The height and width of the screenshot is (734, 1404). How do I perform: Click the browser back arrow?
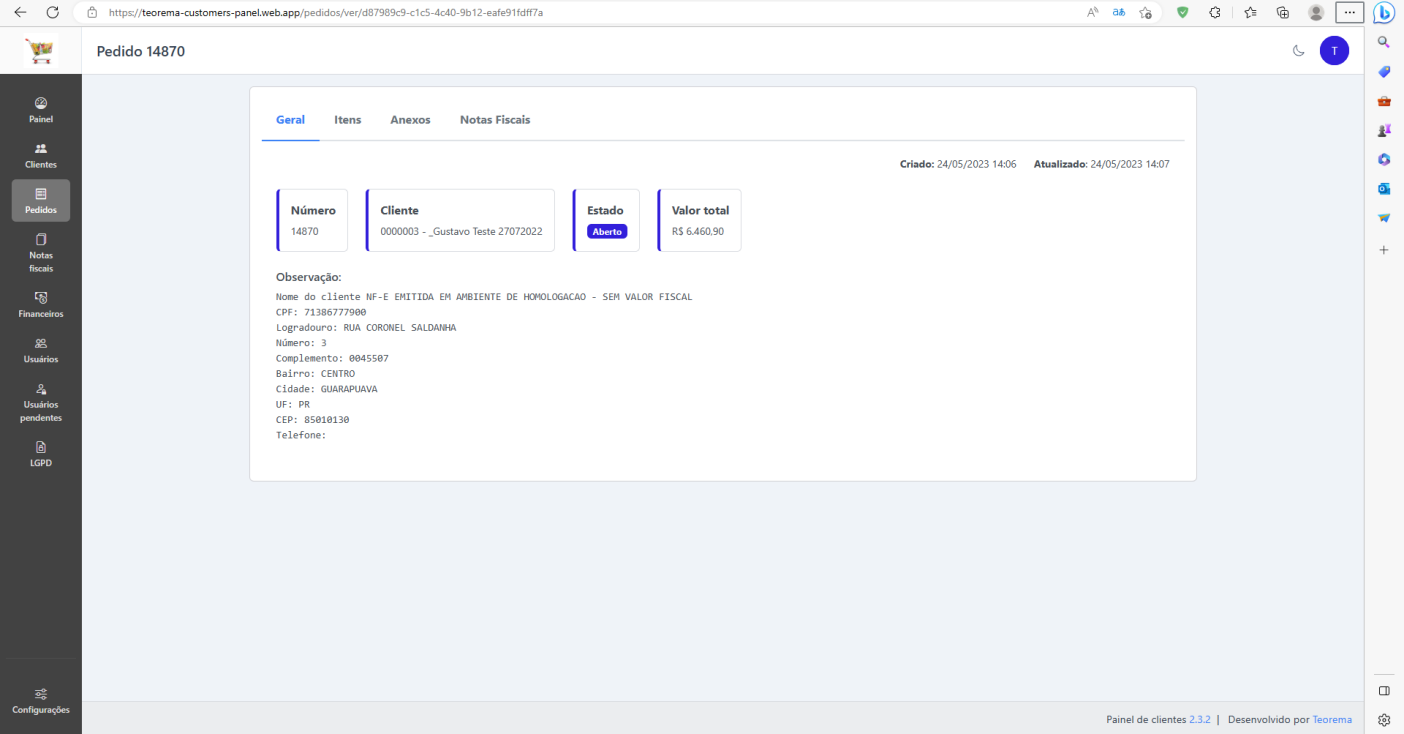pyautogui.click(x=21, y=13)
